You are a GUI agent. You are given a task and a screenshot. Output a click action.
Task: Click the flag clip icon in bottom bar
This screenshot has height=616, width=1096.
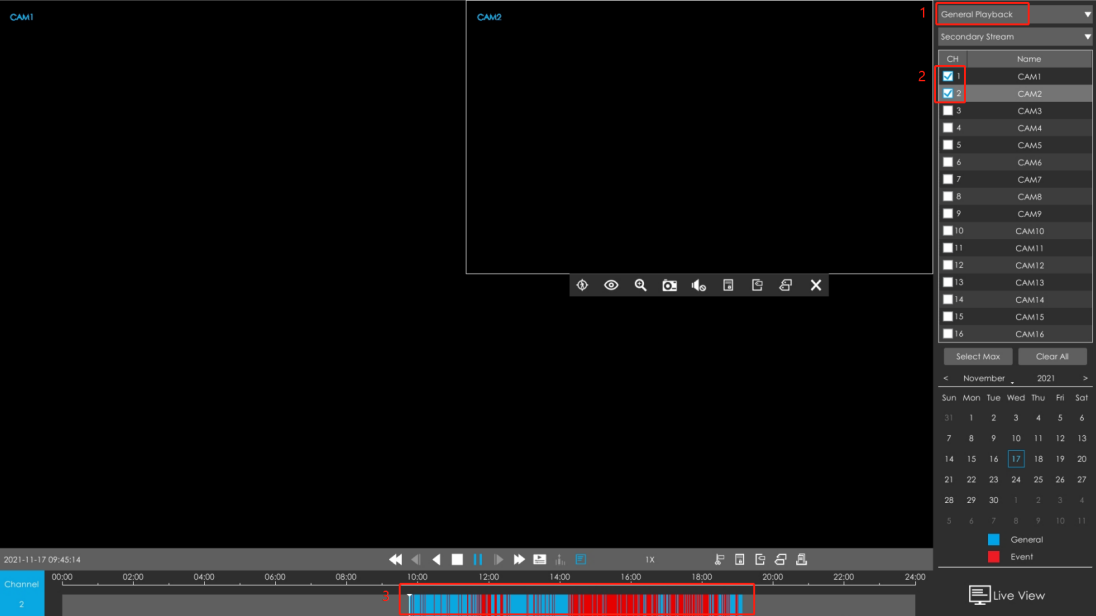tap(719, 559)
